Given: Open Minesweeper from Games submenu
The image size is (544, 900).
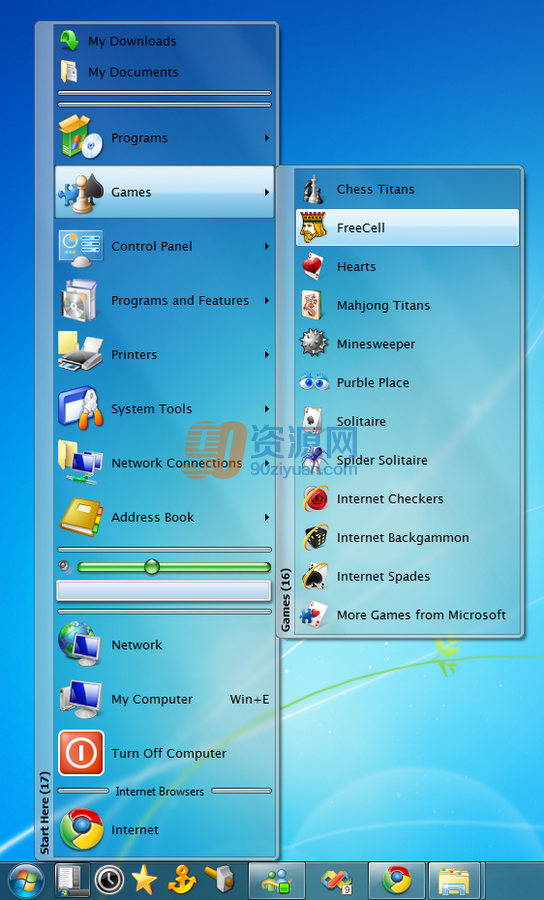Looking at the screenshot, I should point(407,344).
